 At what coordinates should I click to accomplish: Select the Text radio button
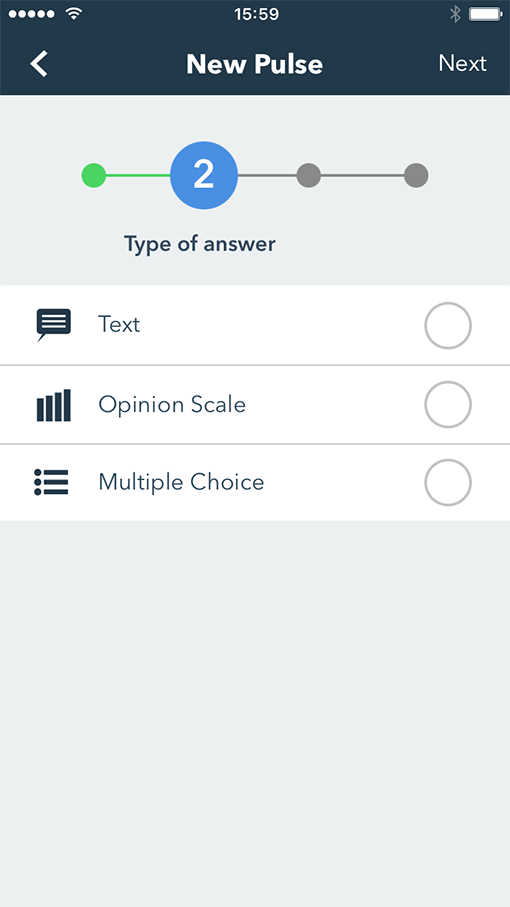click(x=448, y=326)
